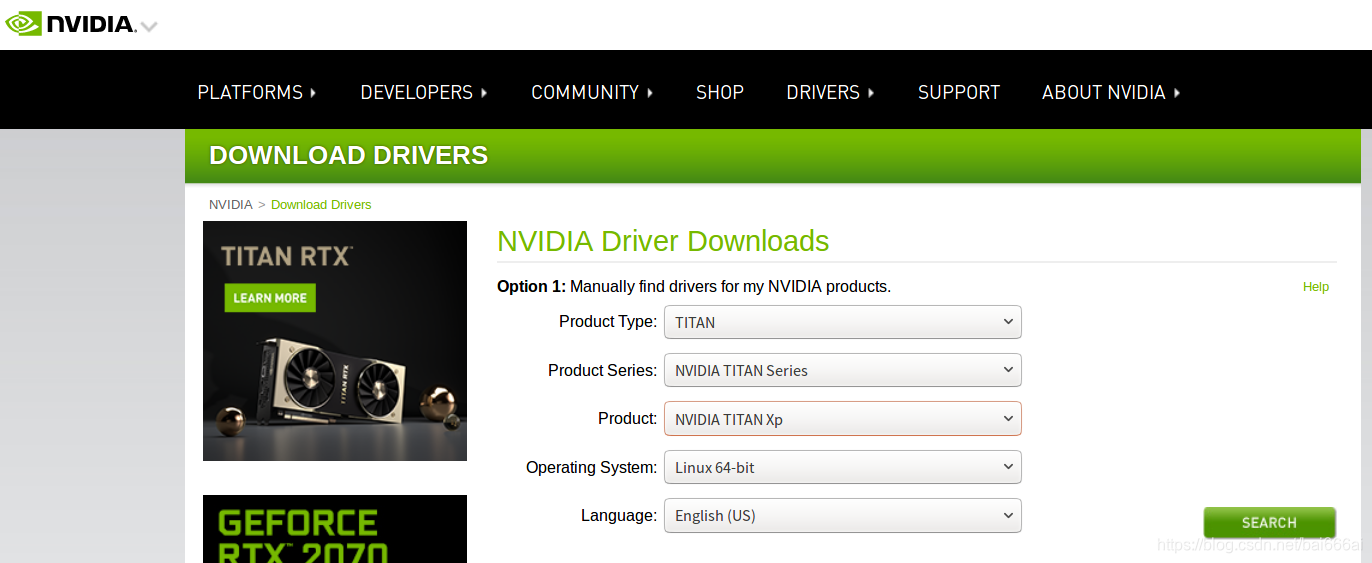Image resolution: width=1372 pixels, height=563 pixels.
Task: Click LEARN MORE on TITAN RTX ad
Action: 270,298
